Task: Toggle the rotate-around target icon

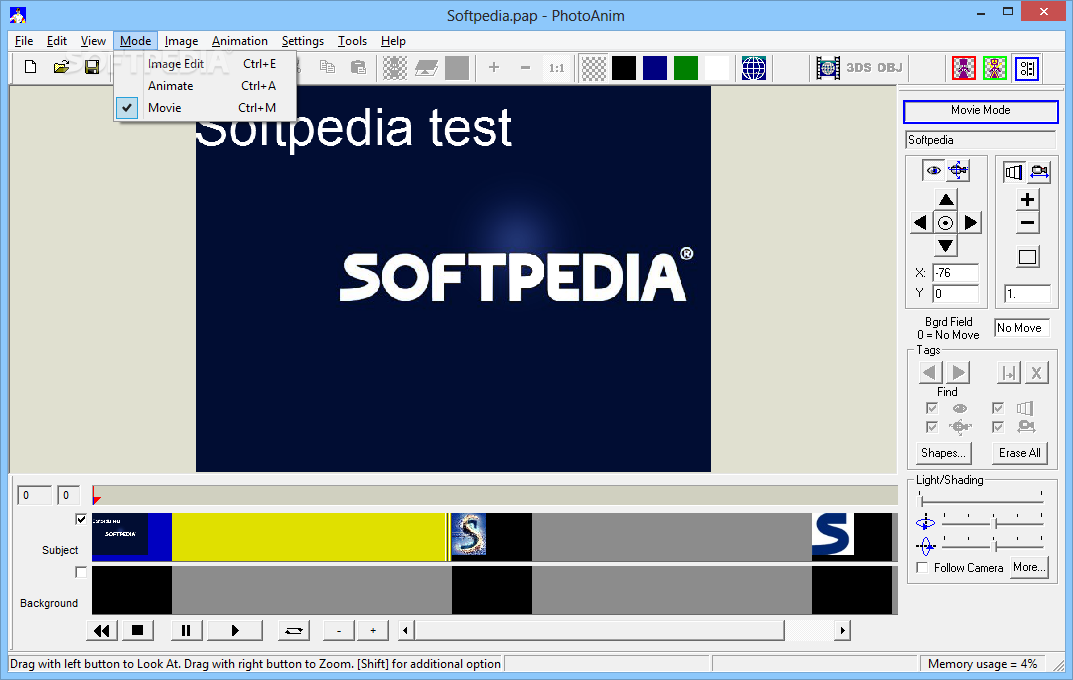Action: click(x=958, y=170)
